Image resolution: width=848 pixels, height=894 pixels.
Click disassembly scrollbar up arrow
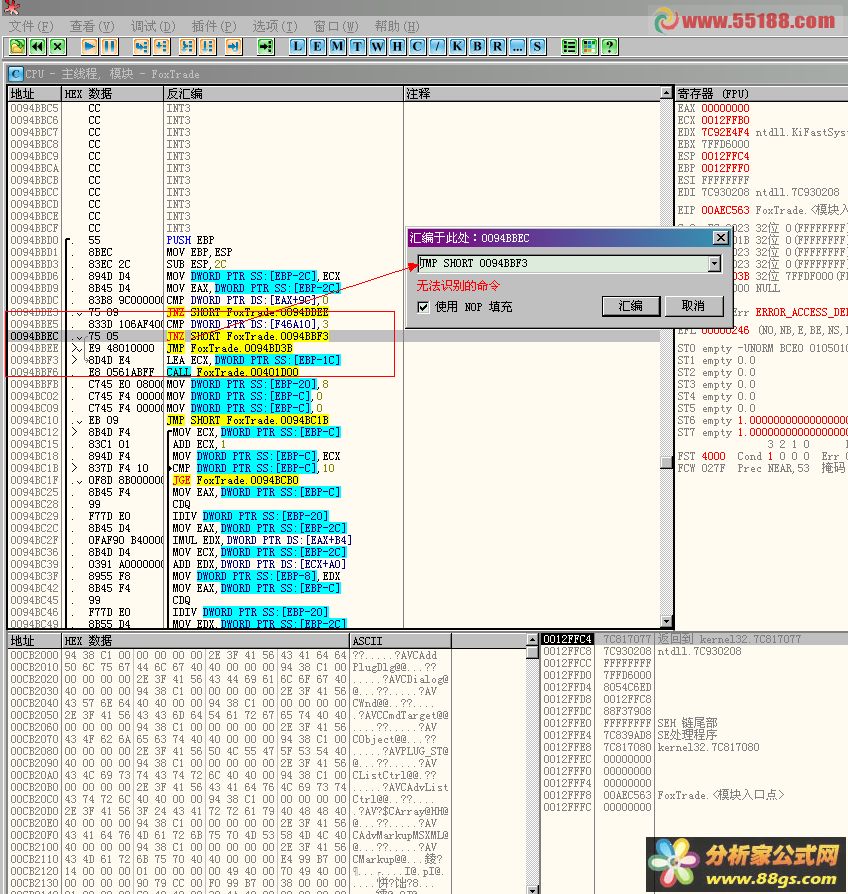pos(666,92)
